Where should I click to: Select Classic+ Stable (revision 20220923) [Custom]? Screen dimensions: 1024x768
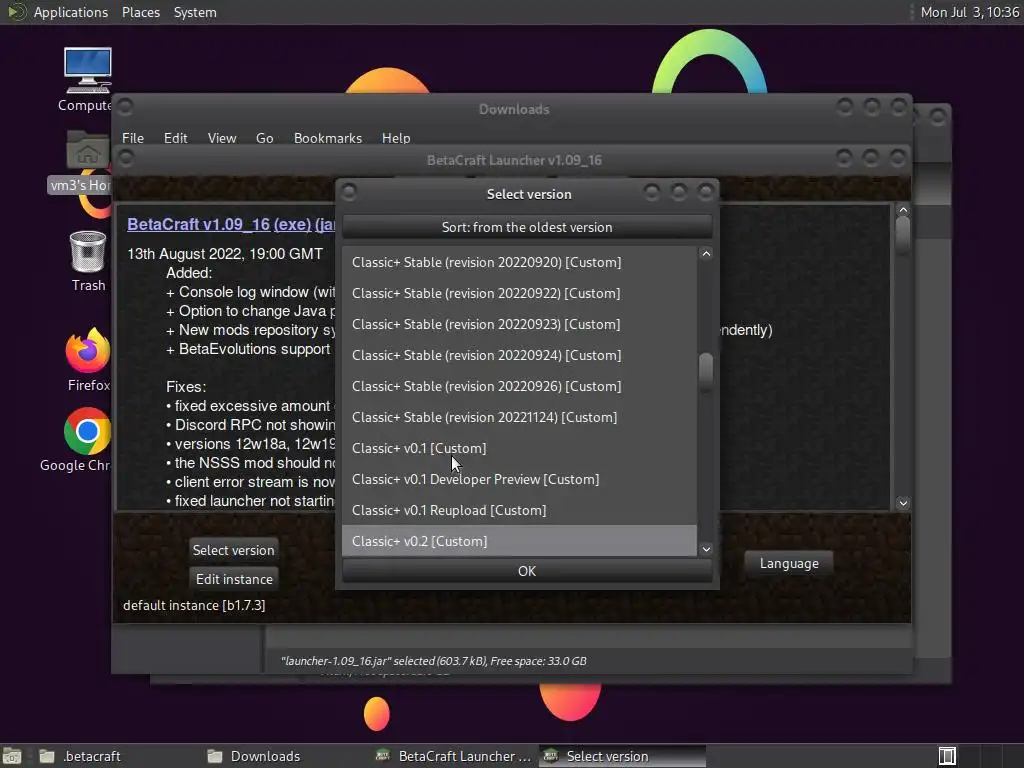click(519, 324)
